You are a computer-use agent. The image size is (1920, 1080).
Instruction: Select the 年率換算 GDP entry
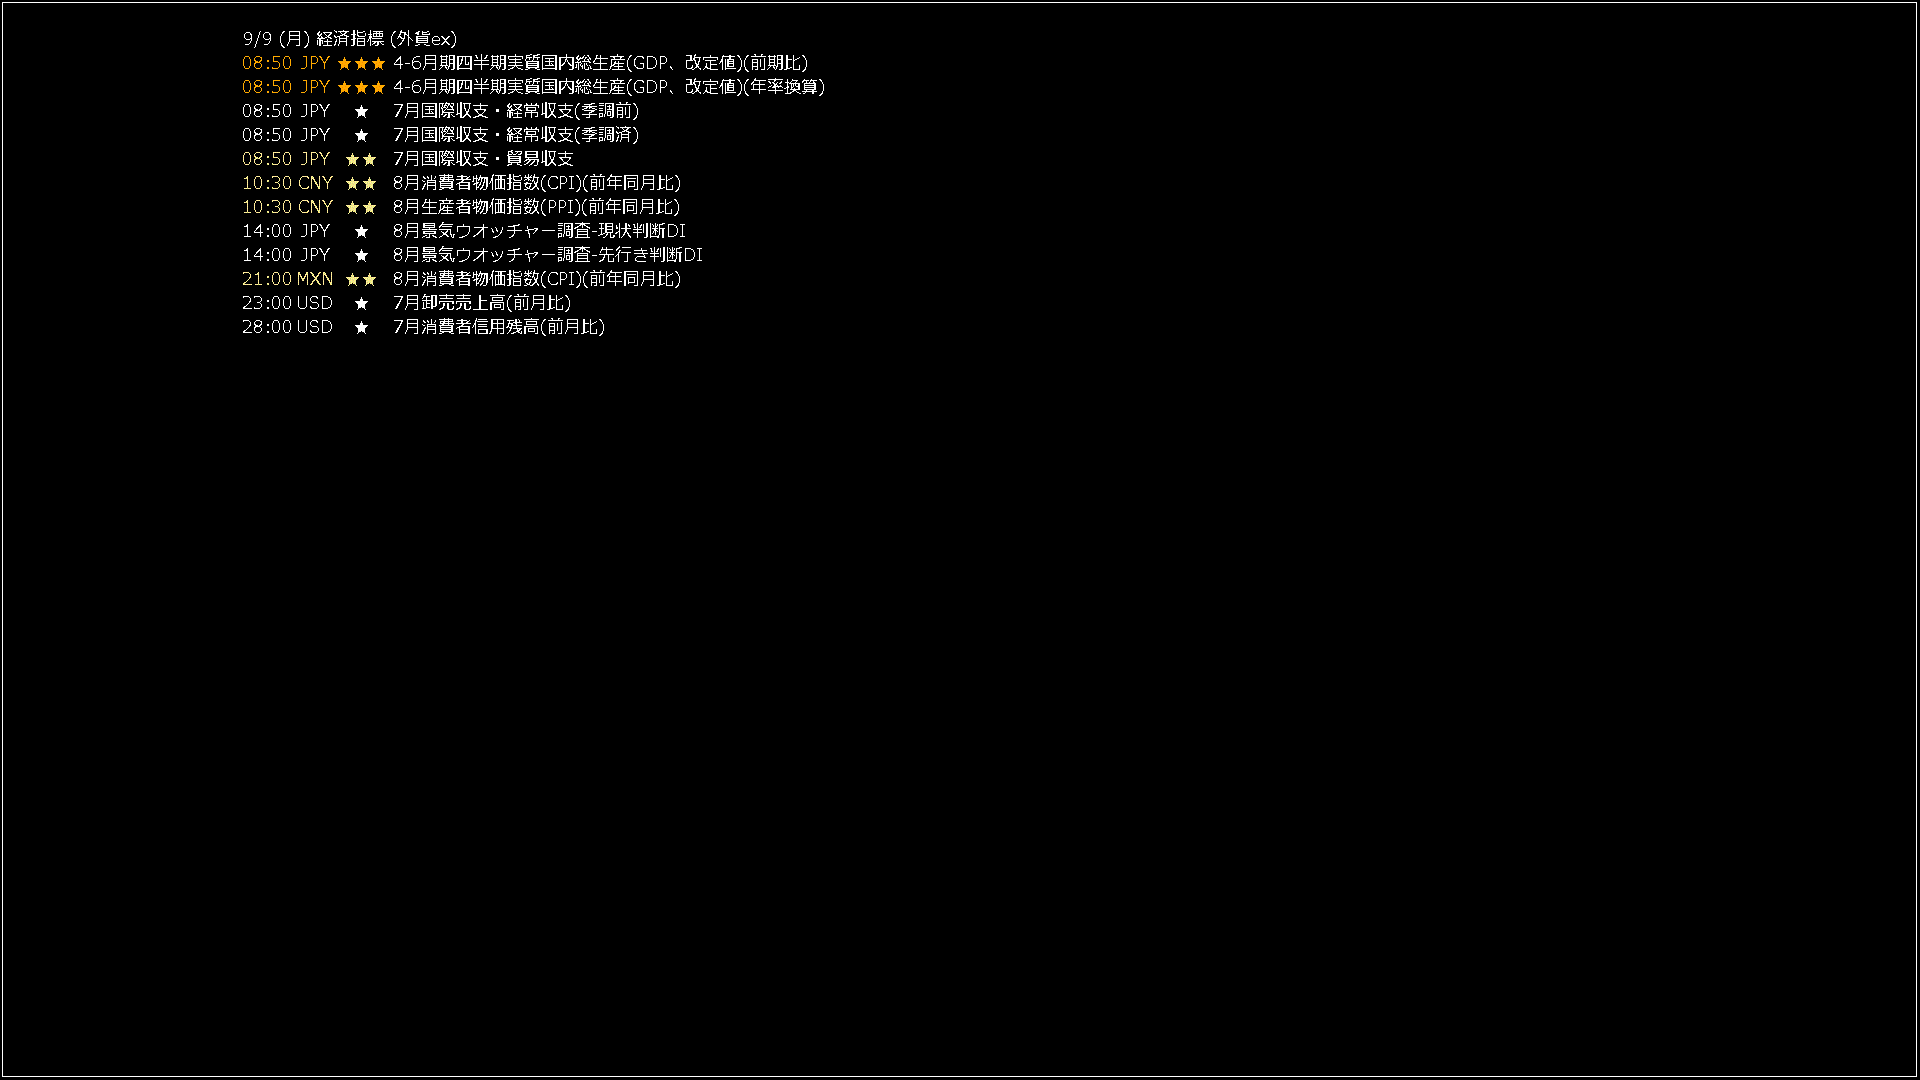click(609, 87)
